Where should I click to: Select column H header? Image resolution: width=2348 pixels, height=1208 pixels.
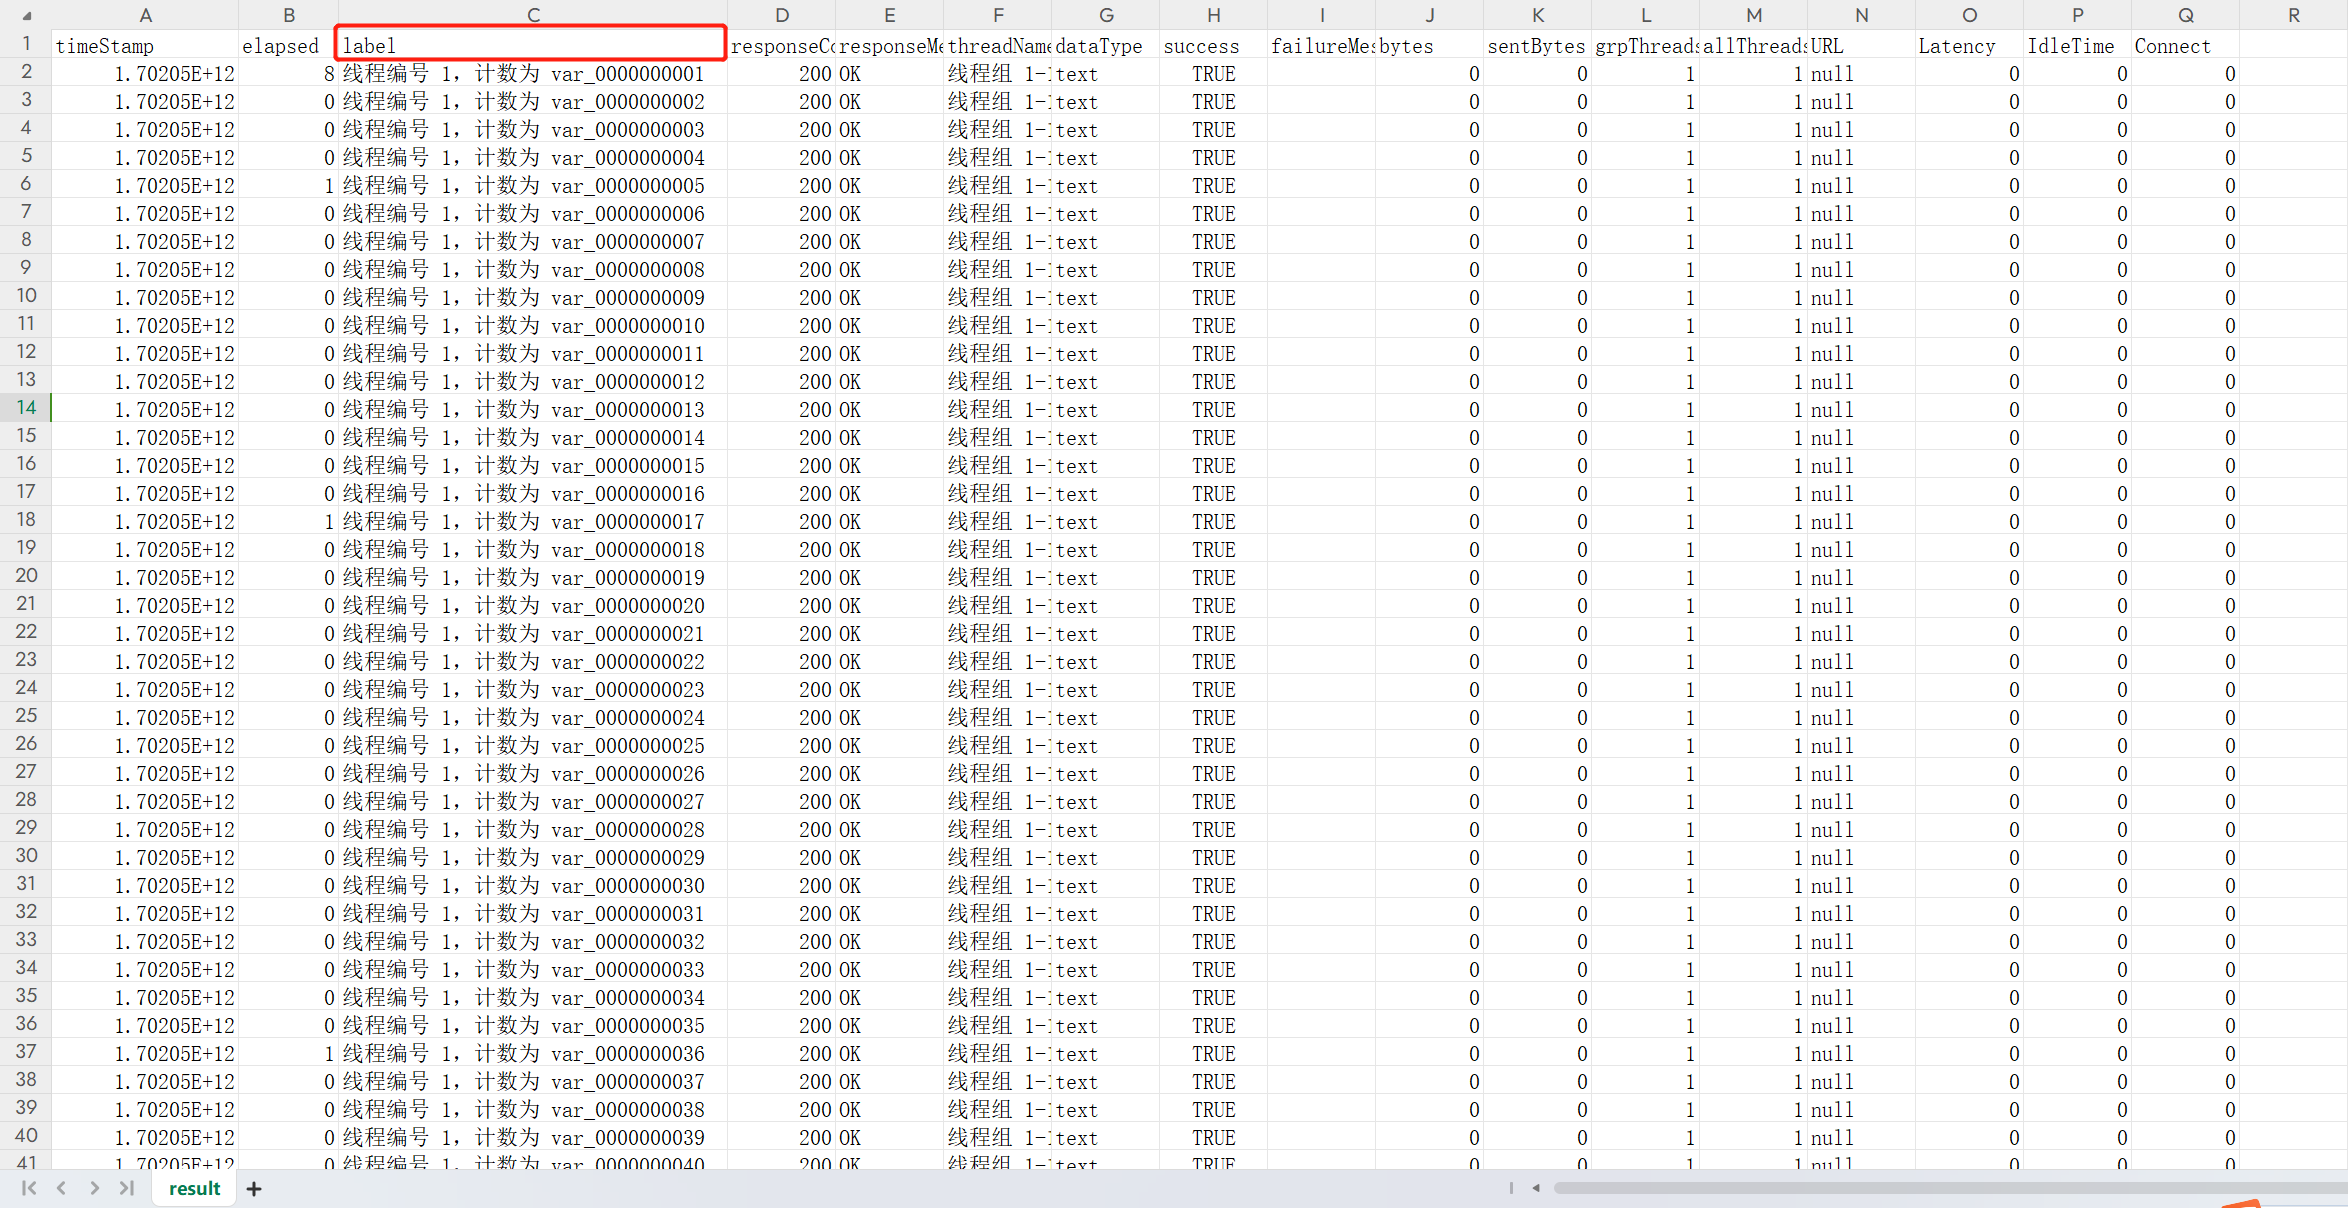point(1213,15)
